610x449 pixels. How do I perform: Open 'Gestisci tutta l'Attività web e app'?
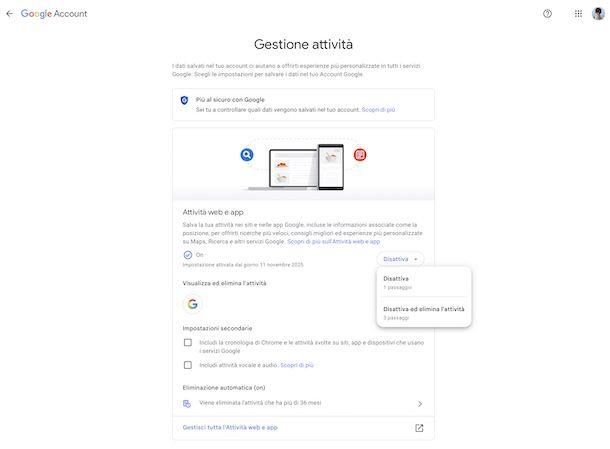230,427
